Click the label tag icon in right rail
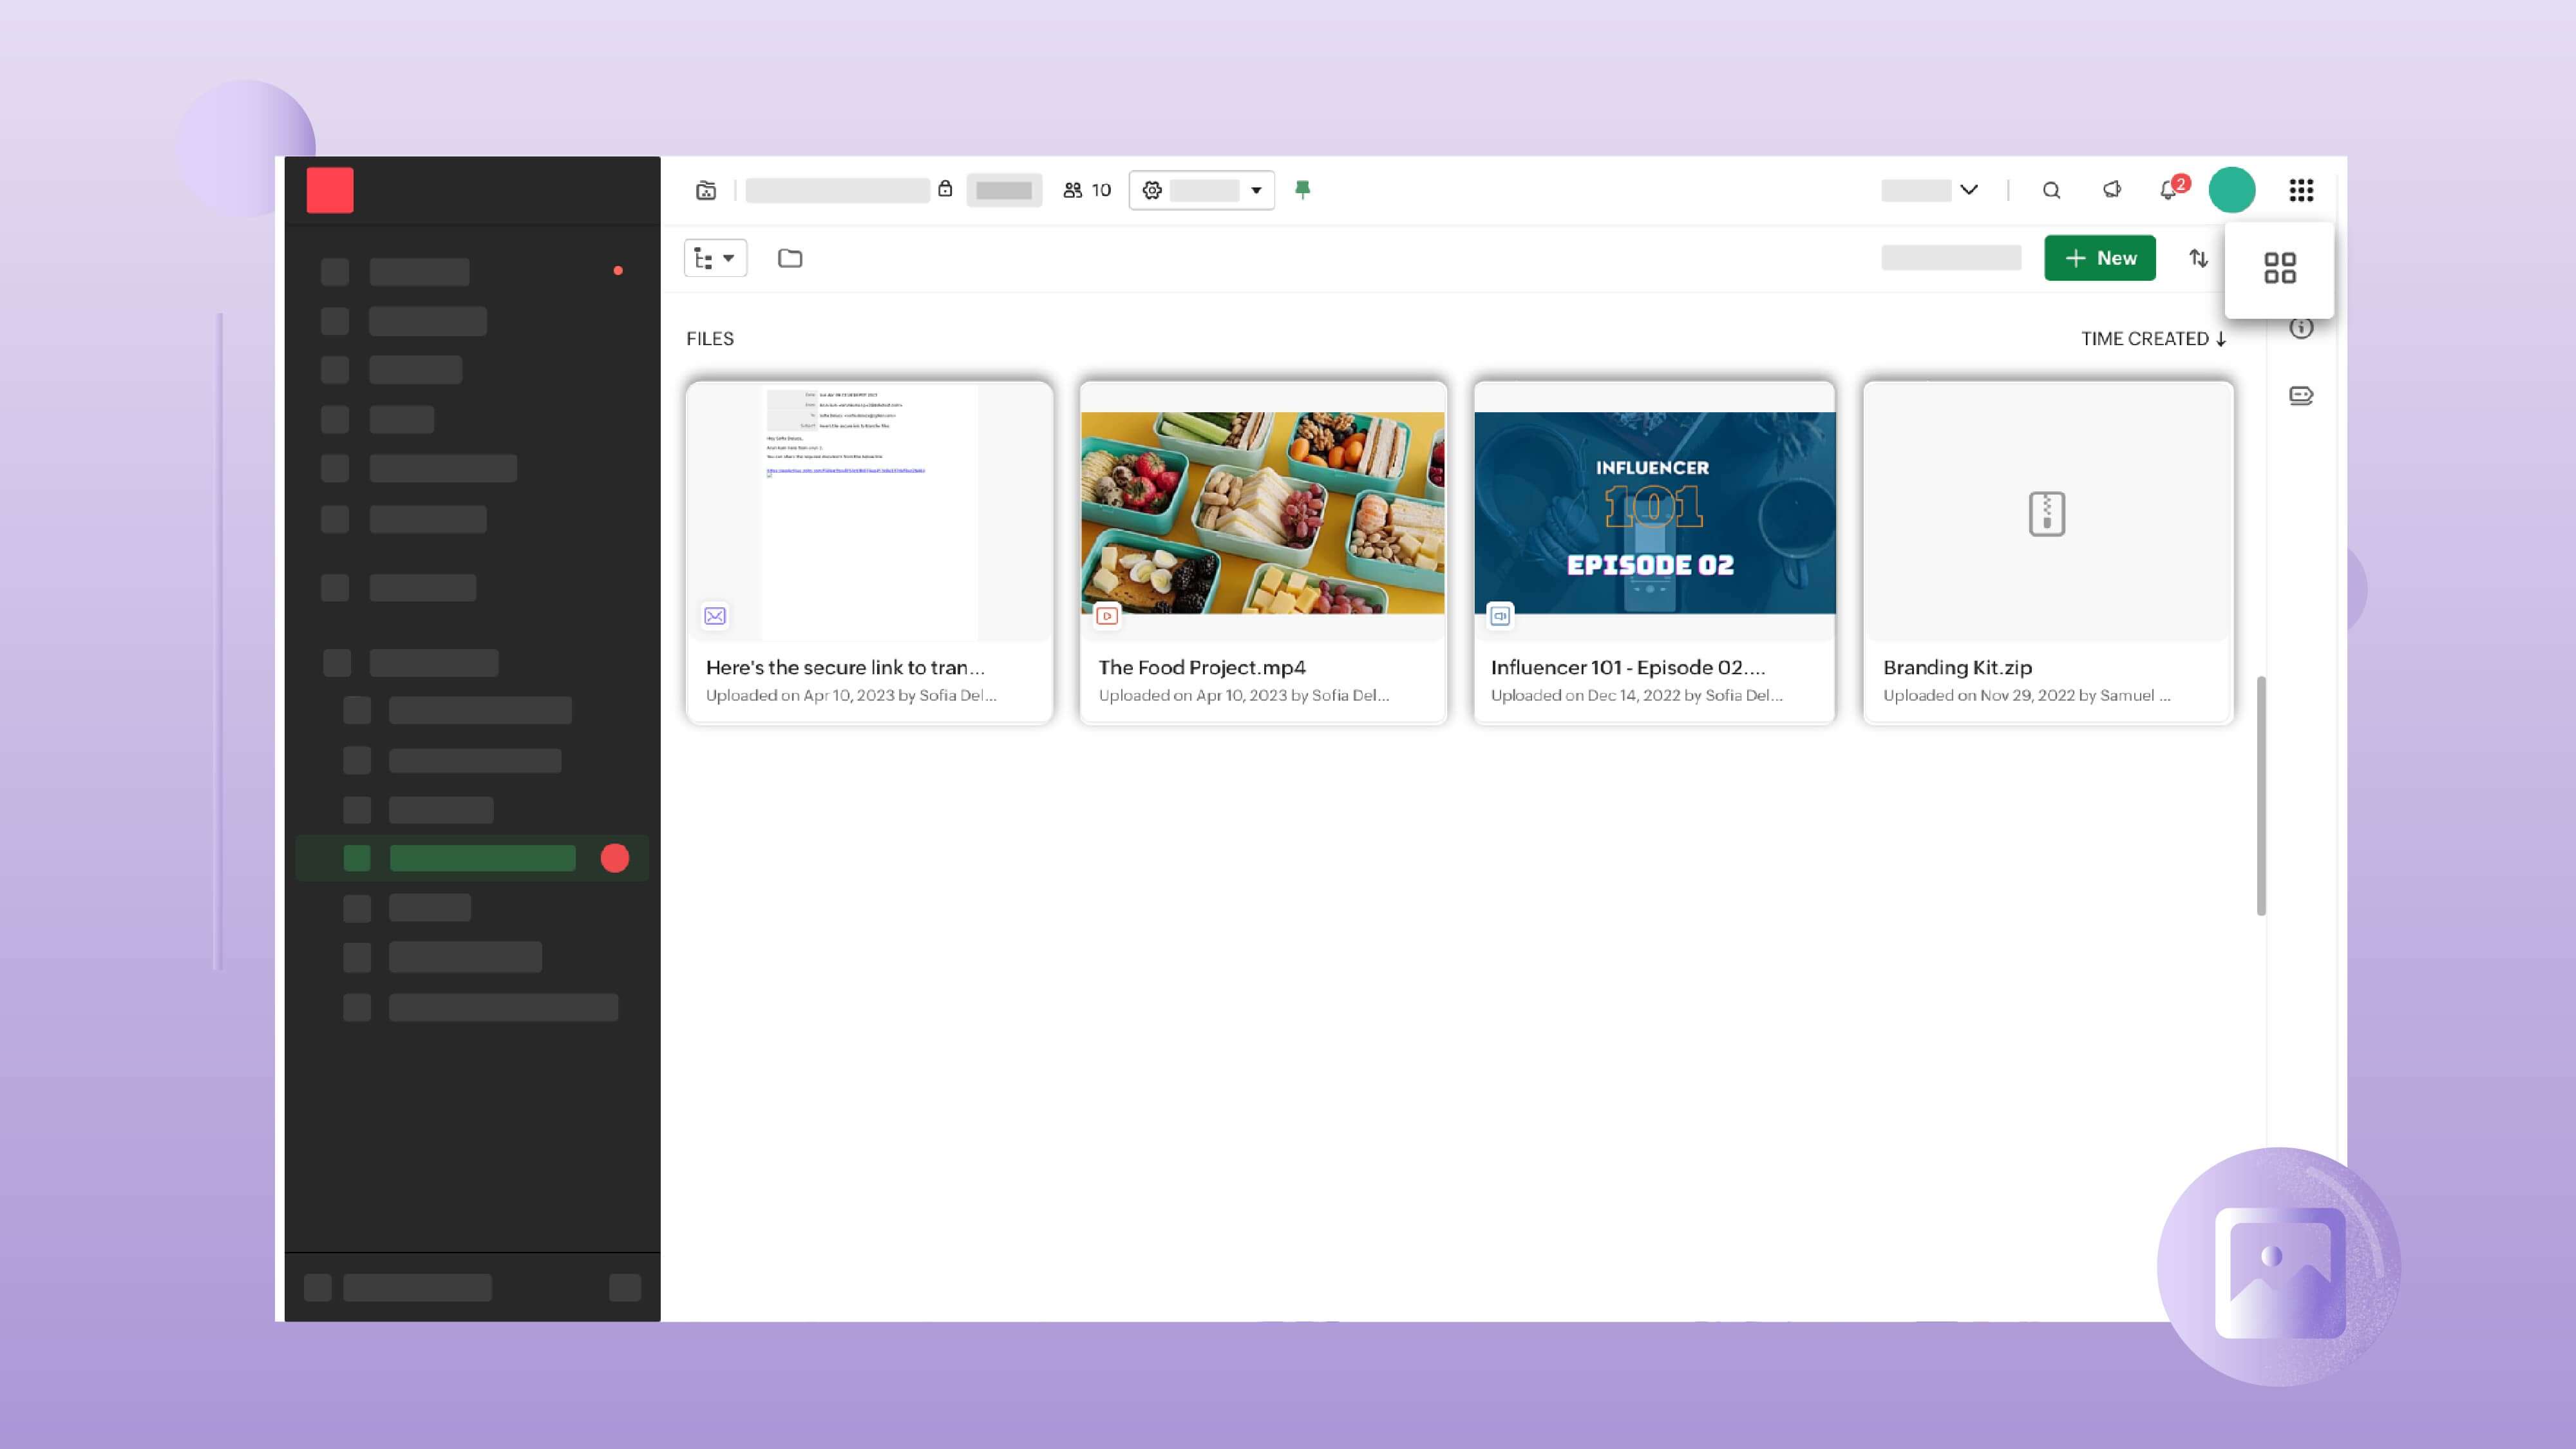Image resolution: width=2576 pixels, height=1449 pixels. click(2301, 396)
